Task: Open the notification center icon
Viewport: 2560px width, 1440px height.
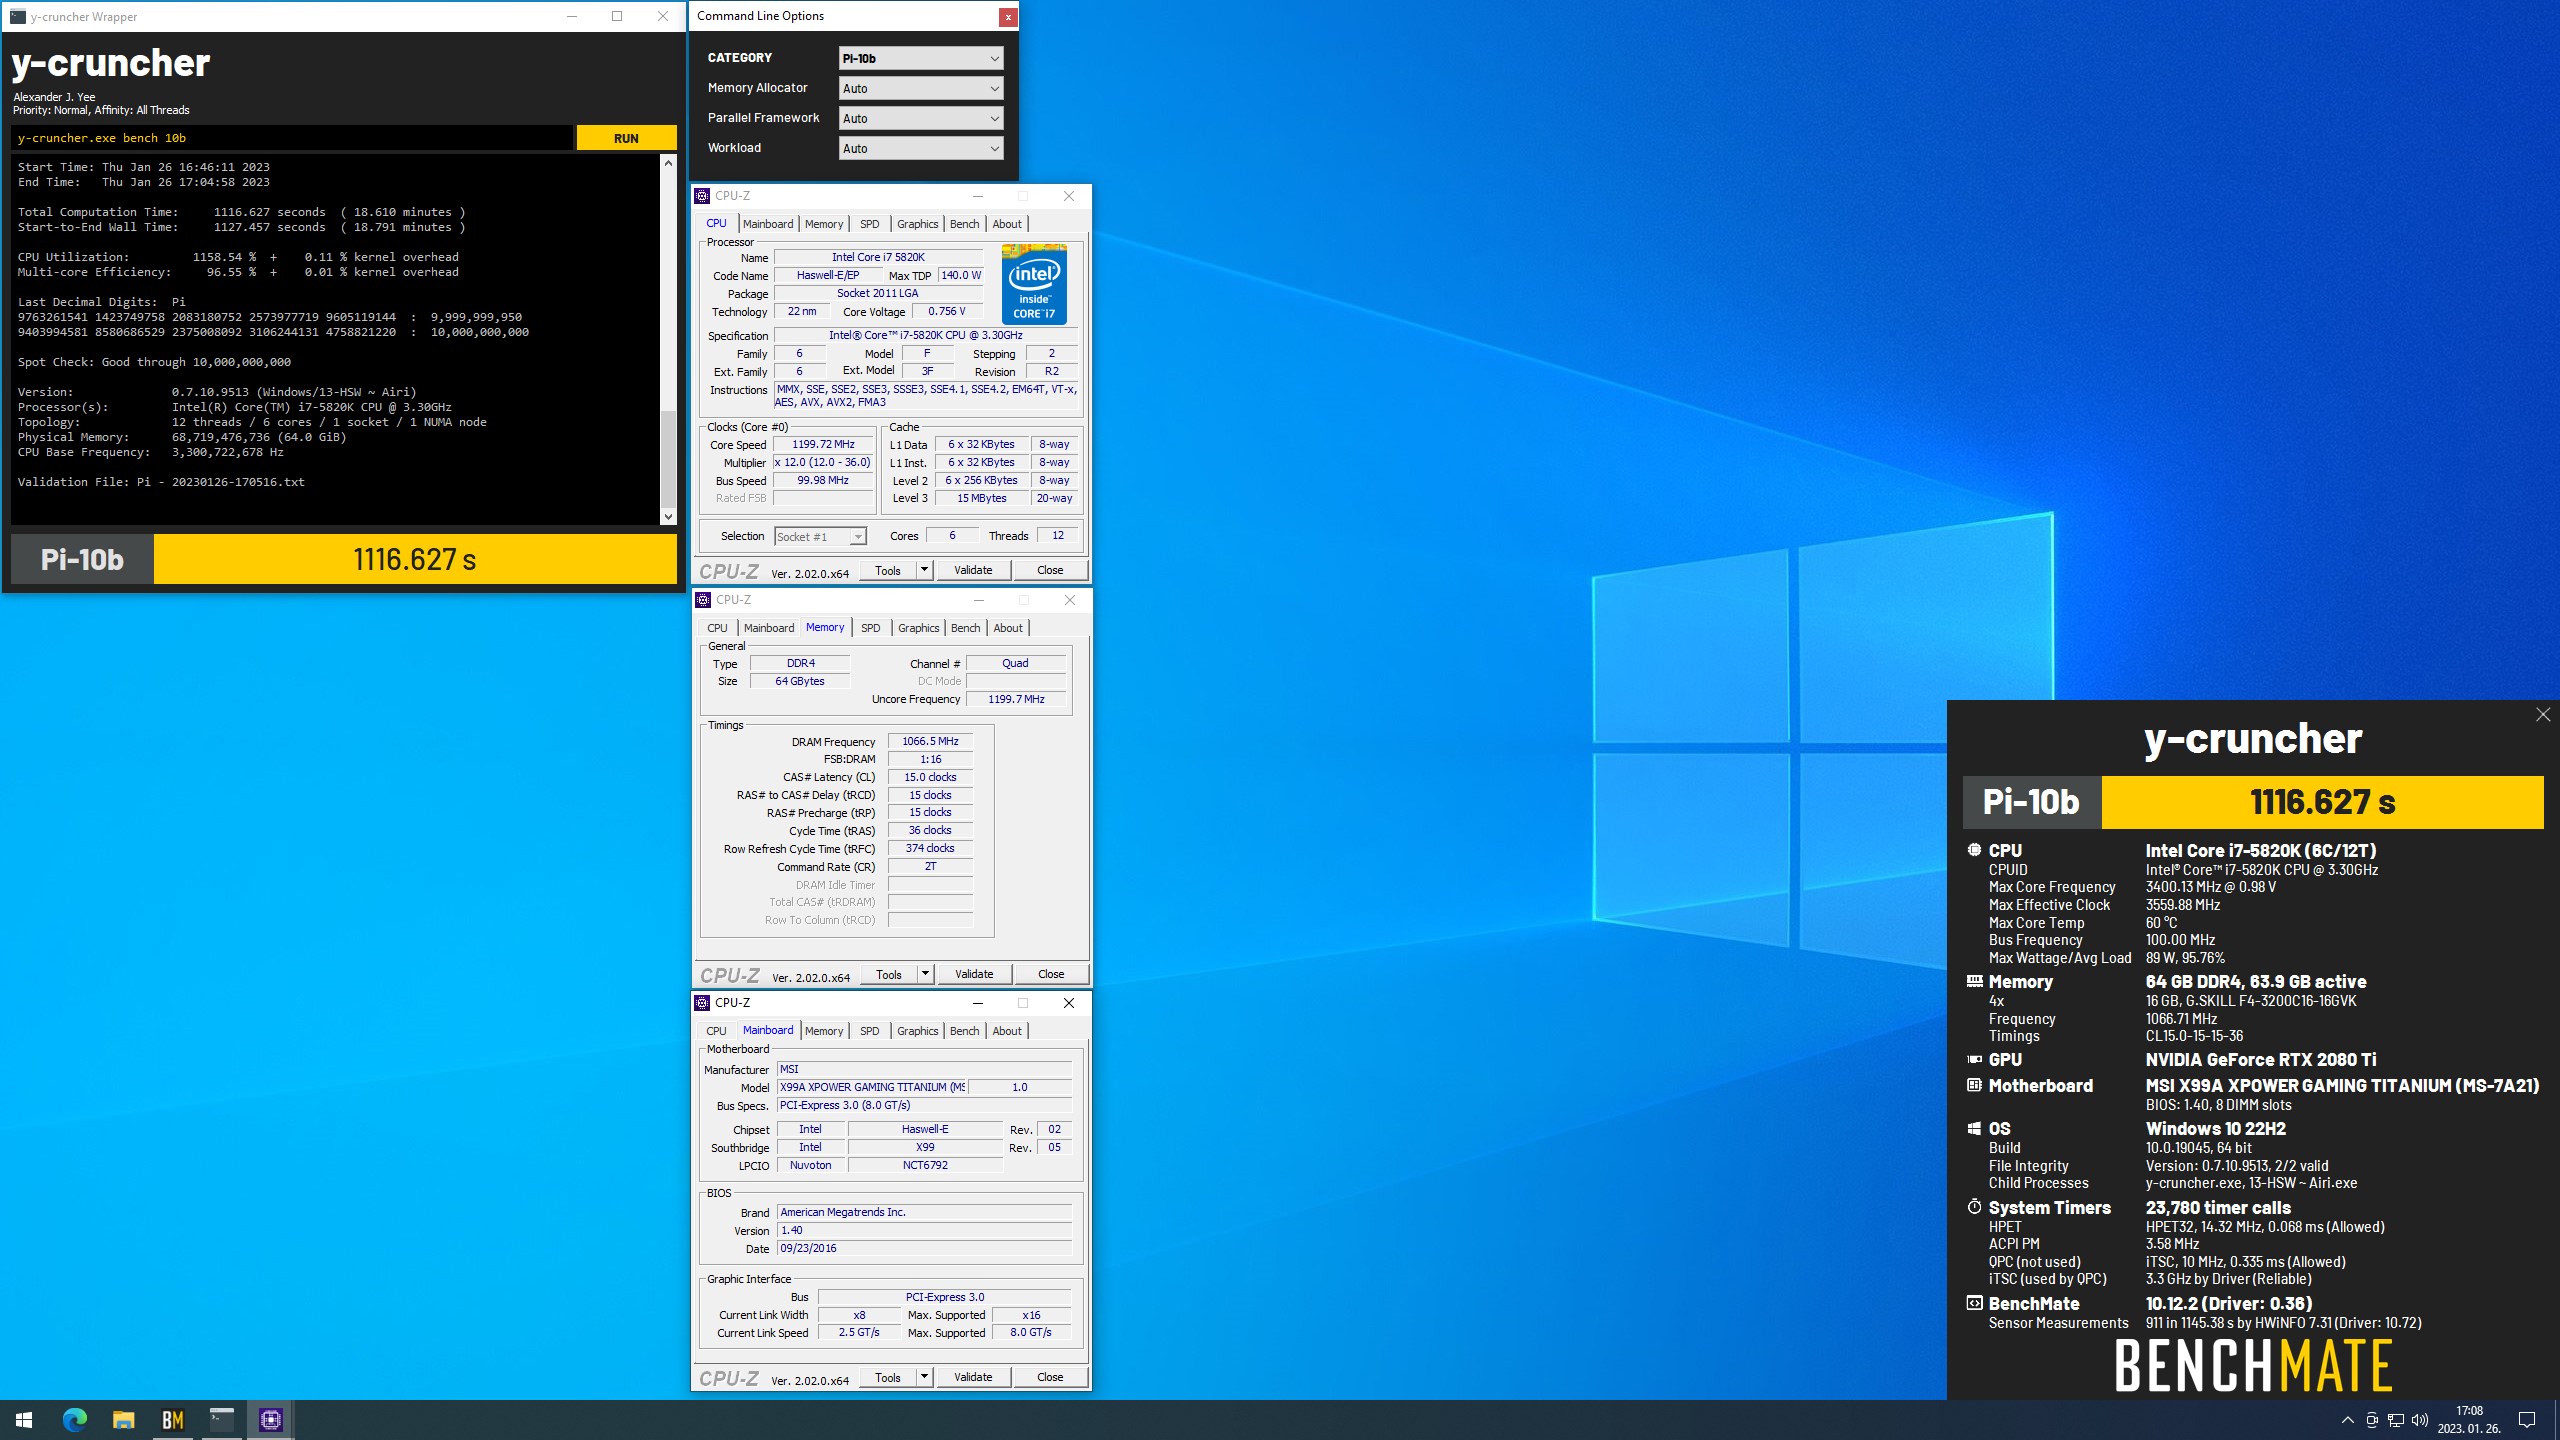Action: (x=2527, y=1420)
